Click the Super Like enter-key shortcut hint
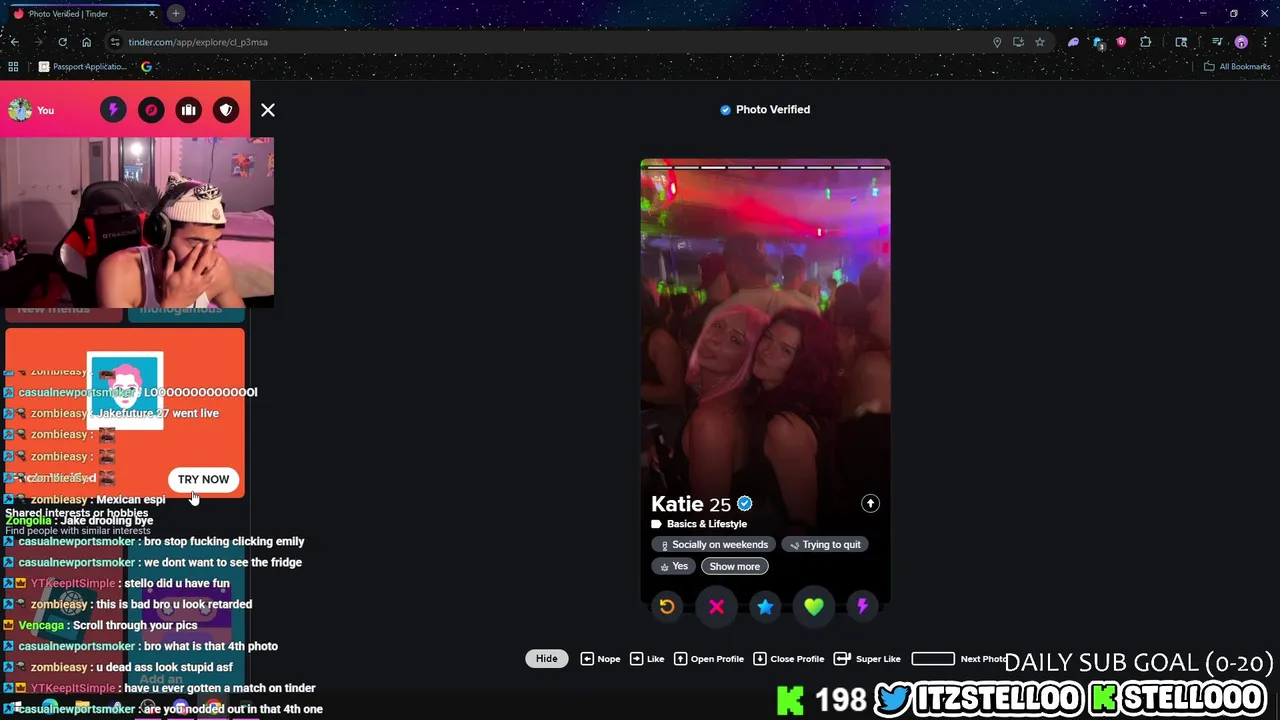1280x720 pixels. click(867, 659)
